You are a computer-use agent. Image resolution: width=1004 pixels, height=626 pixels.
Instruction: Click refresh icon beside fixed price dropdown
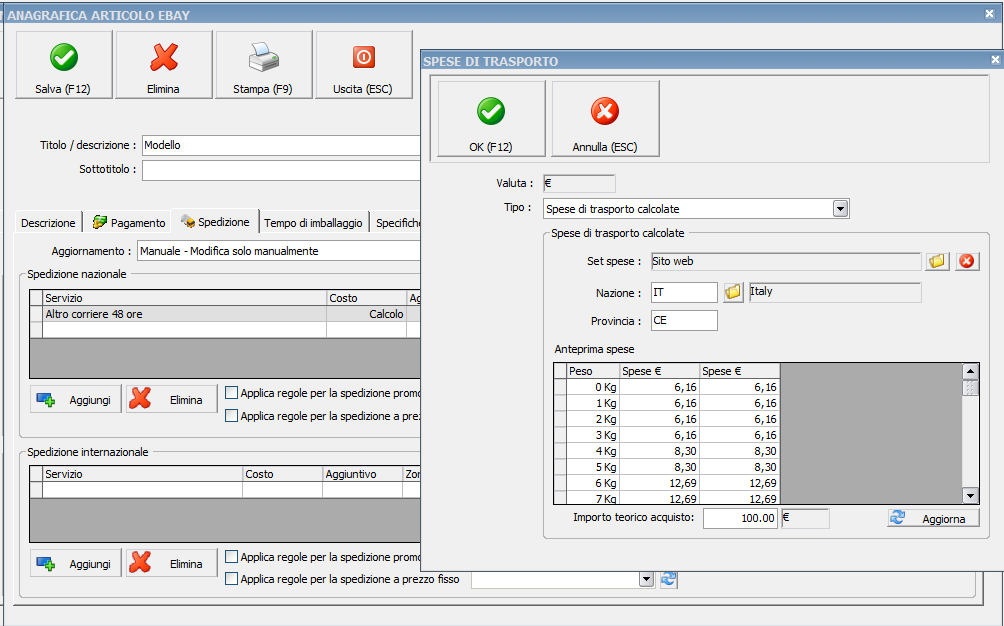click(x=668, y=579)
